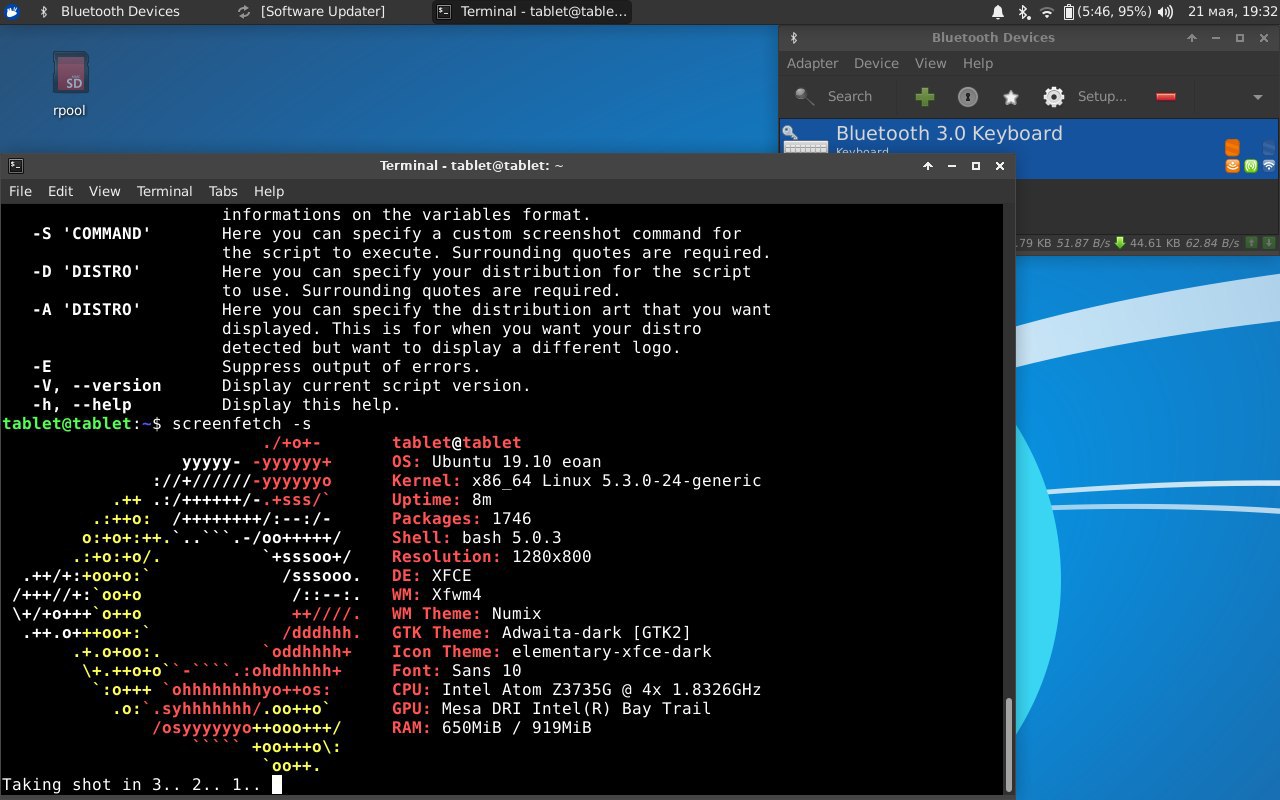Select the Bluetooth 3.0 Keyboard device row
The image size is (1280, 800).
click(1029, 149)
